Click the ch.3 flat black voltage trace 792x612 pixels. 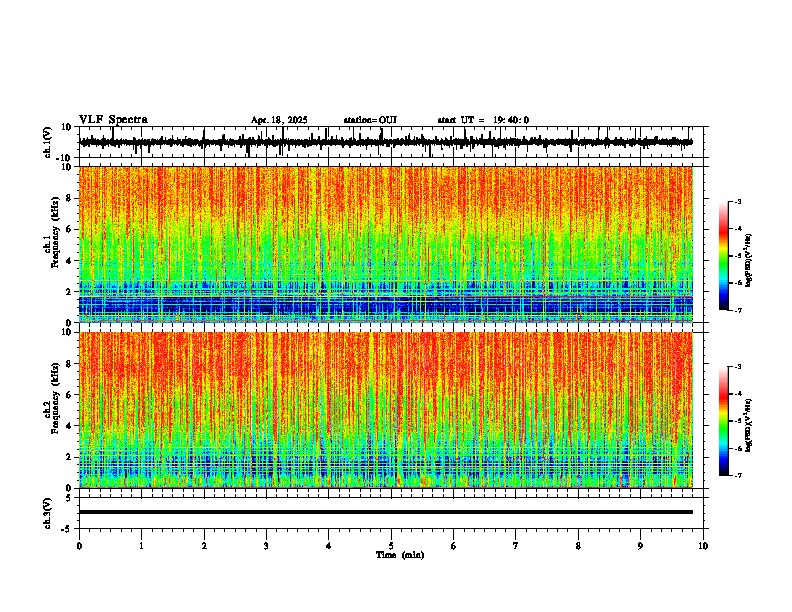(386, 512)
